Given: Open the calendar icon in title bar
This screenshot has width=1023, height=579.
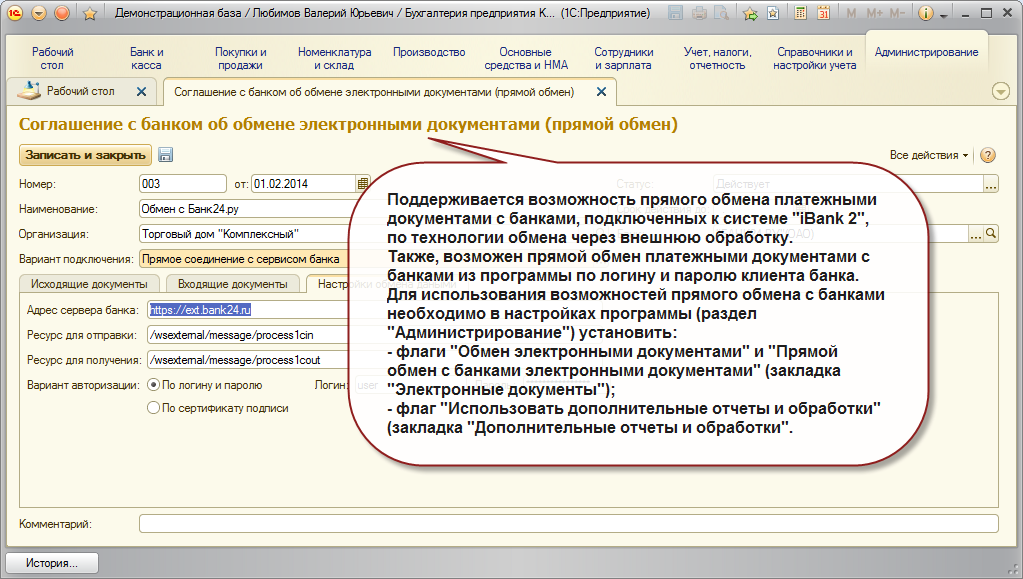Looking at the screenshot, I should coord(823,14).
